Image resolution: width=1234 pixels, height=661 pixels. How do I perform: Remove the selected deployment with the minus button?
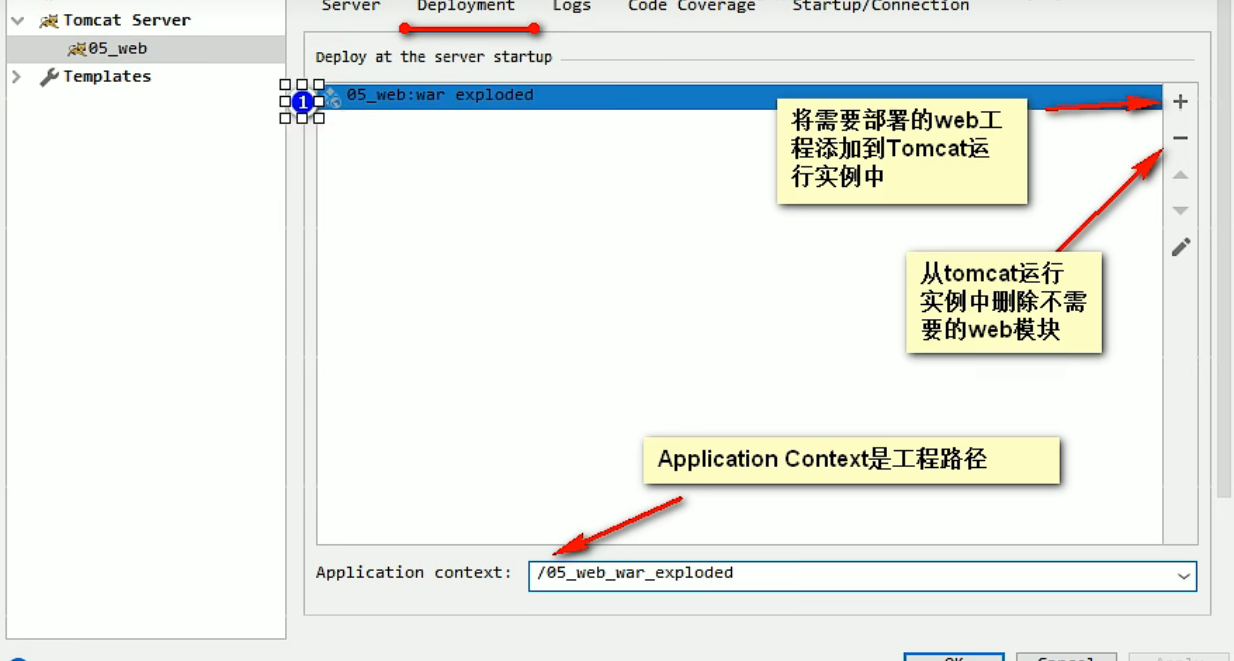[x=1181, y=138]
